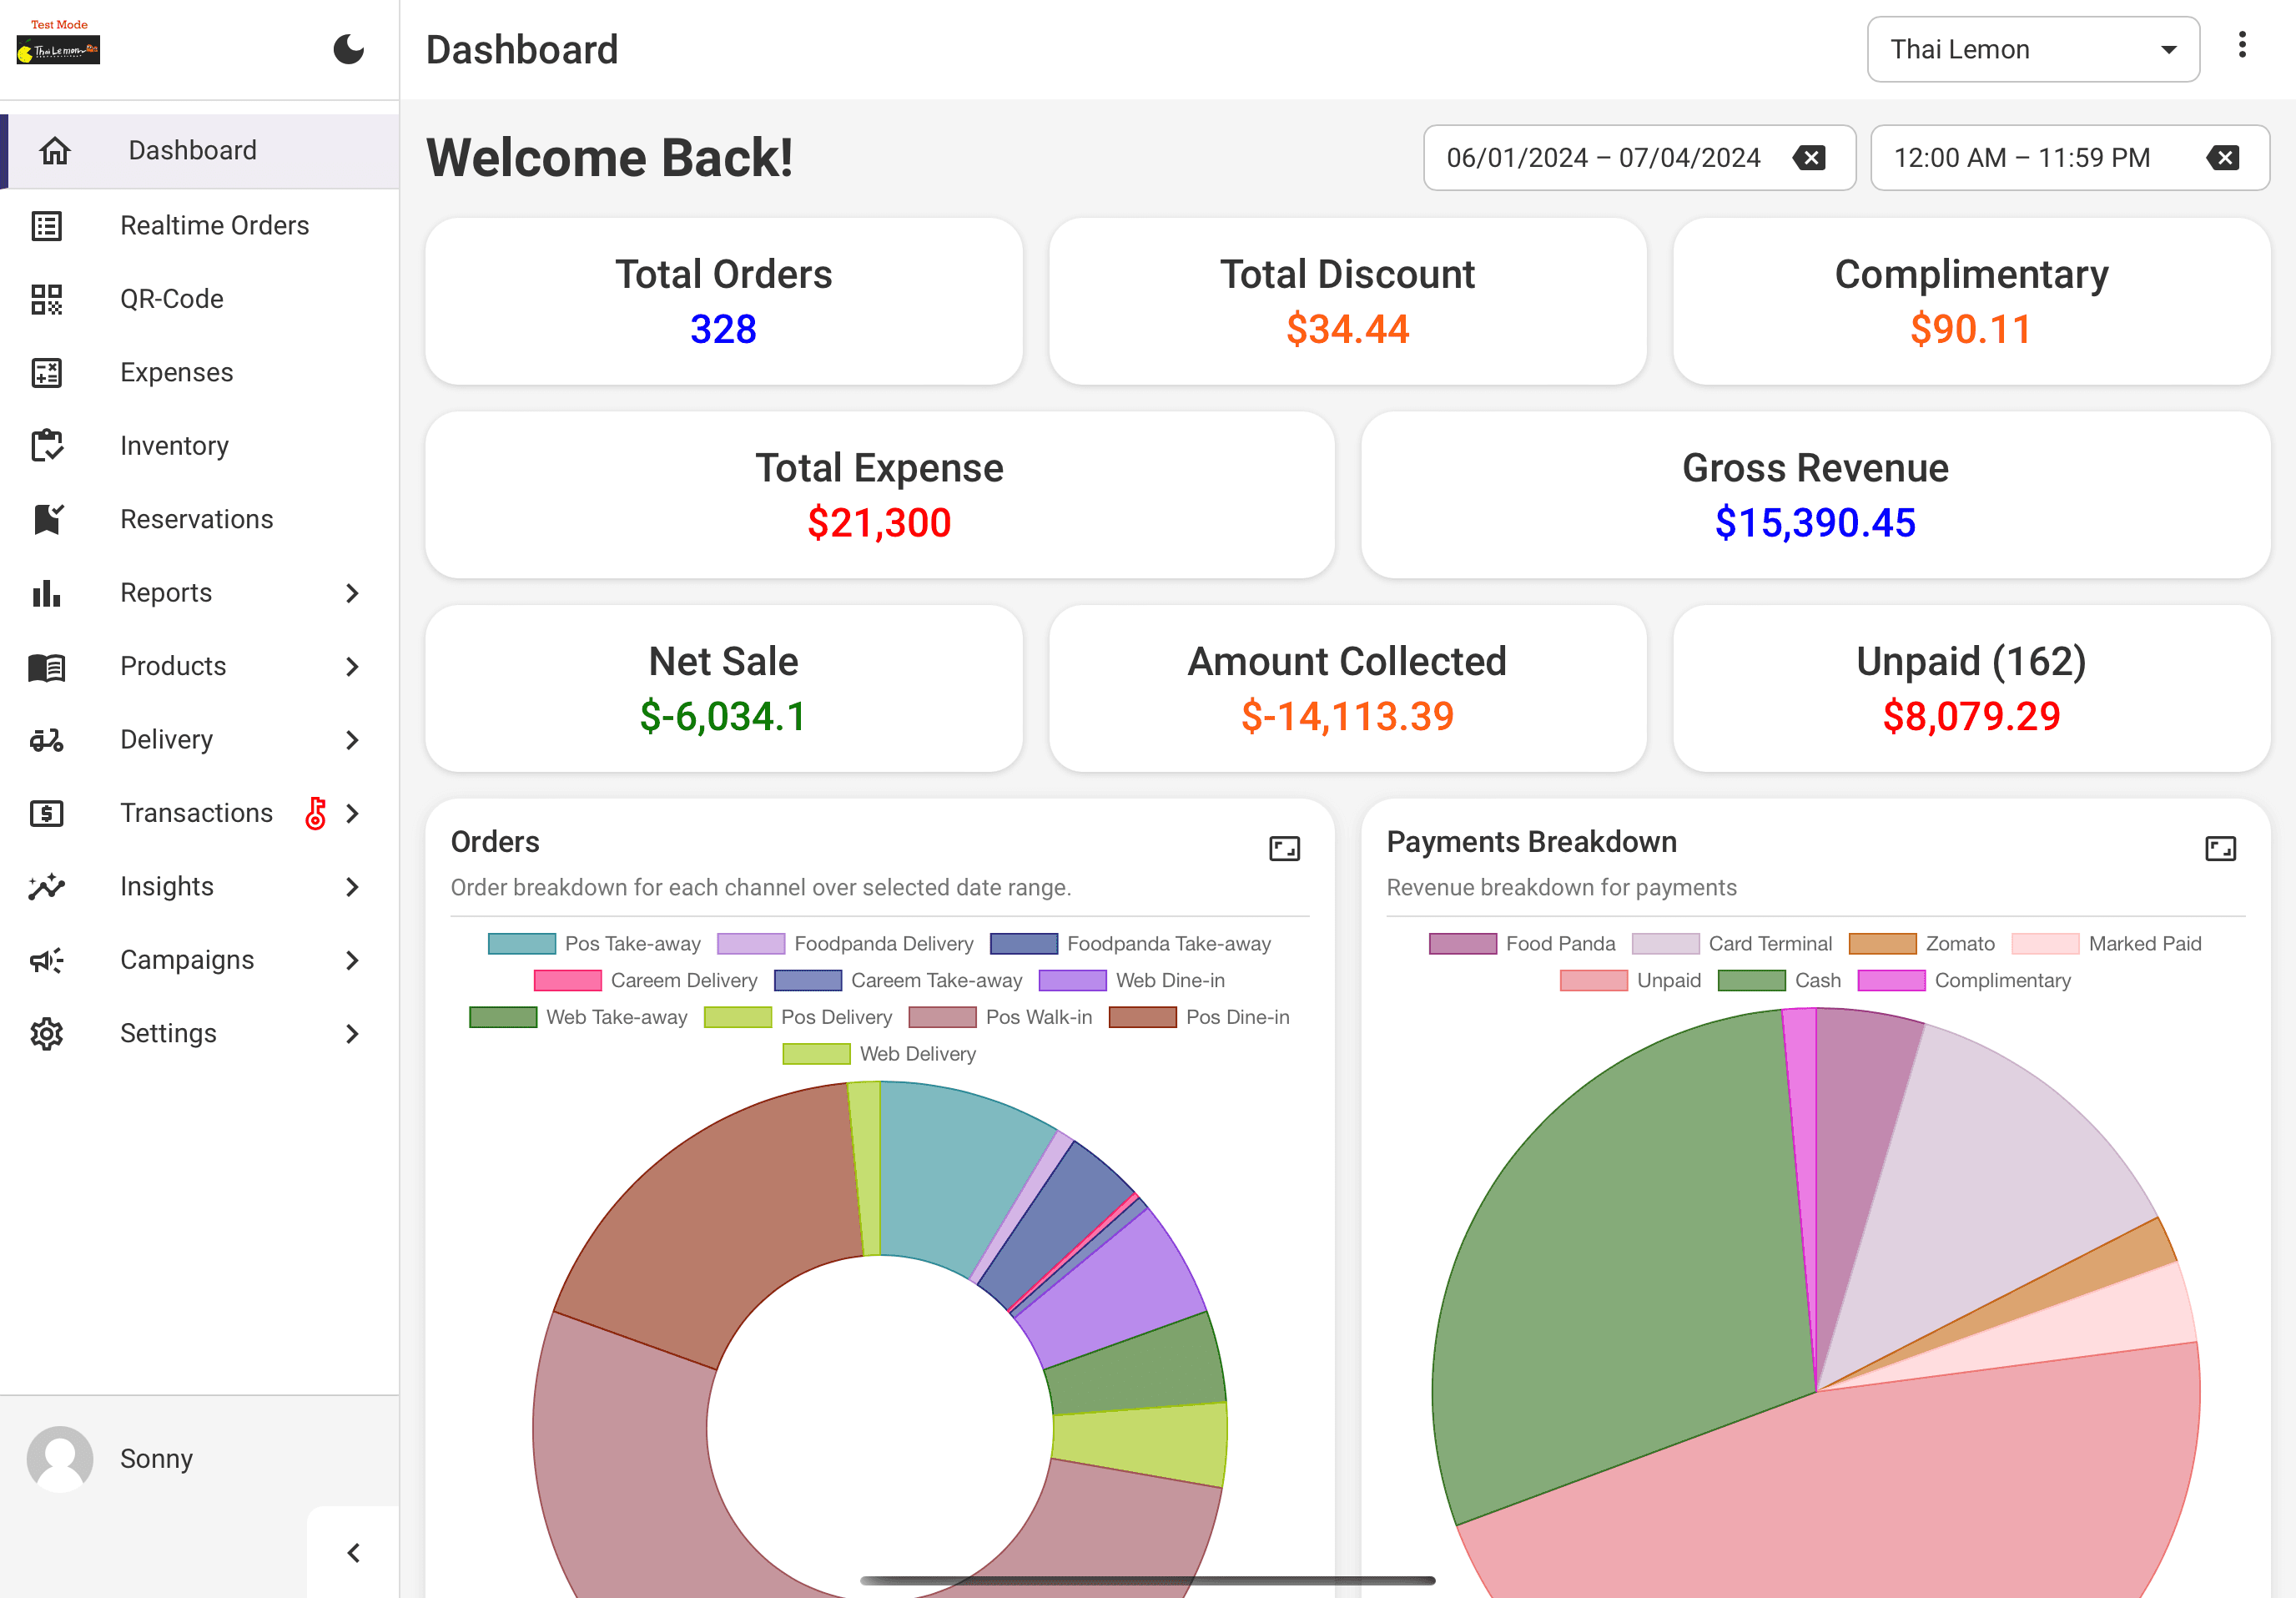Collapse the sidebar with the left arrow

click(353, 1552)
